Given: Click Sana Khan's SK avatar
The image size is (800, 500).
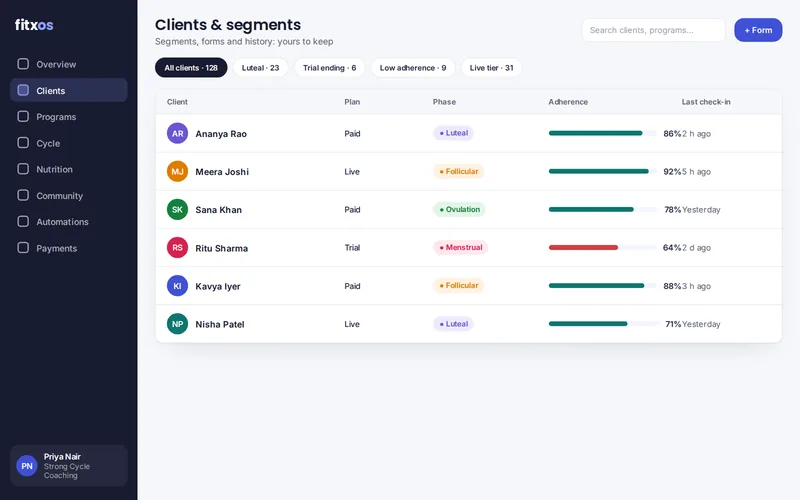Looking at the screenshot, I should 177,210.
